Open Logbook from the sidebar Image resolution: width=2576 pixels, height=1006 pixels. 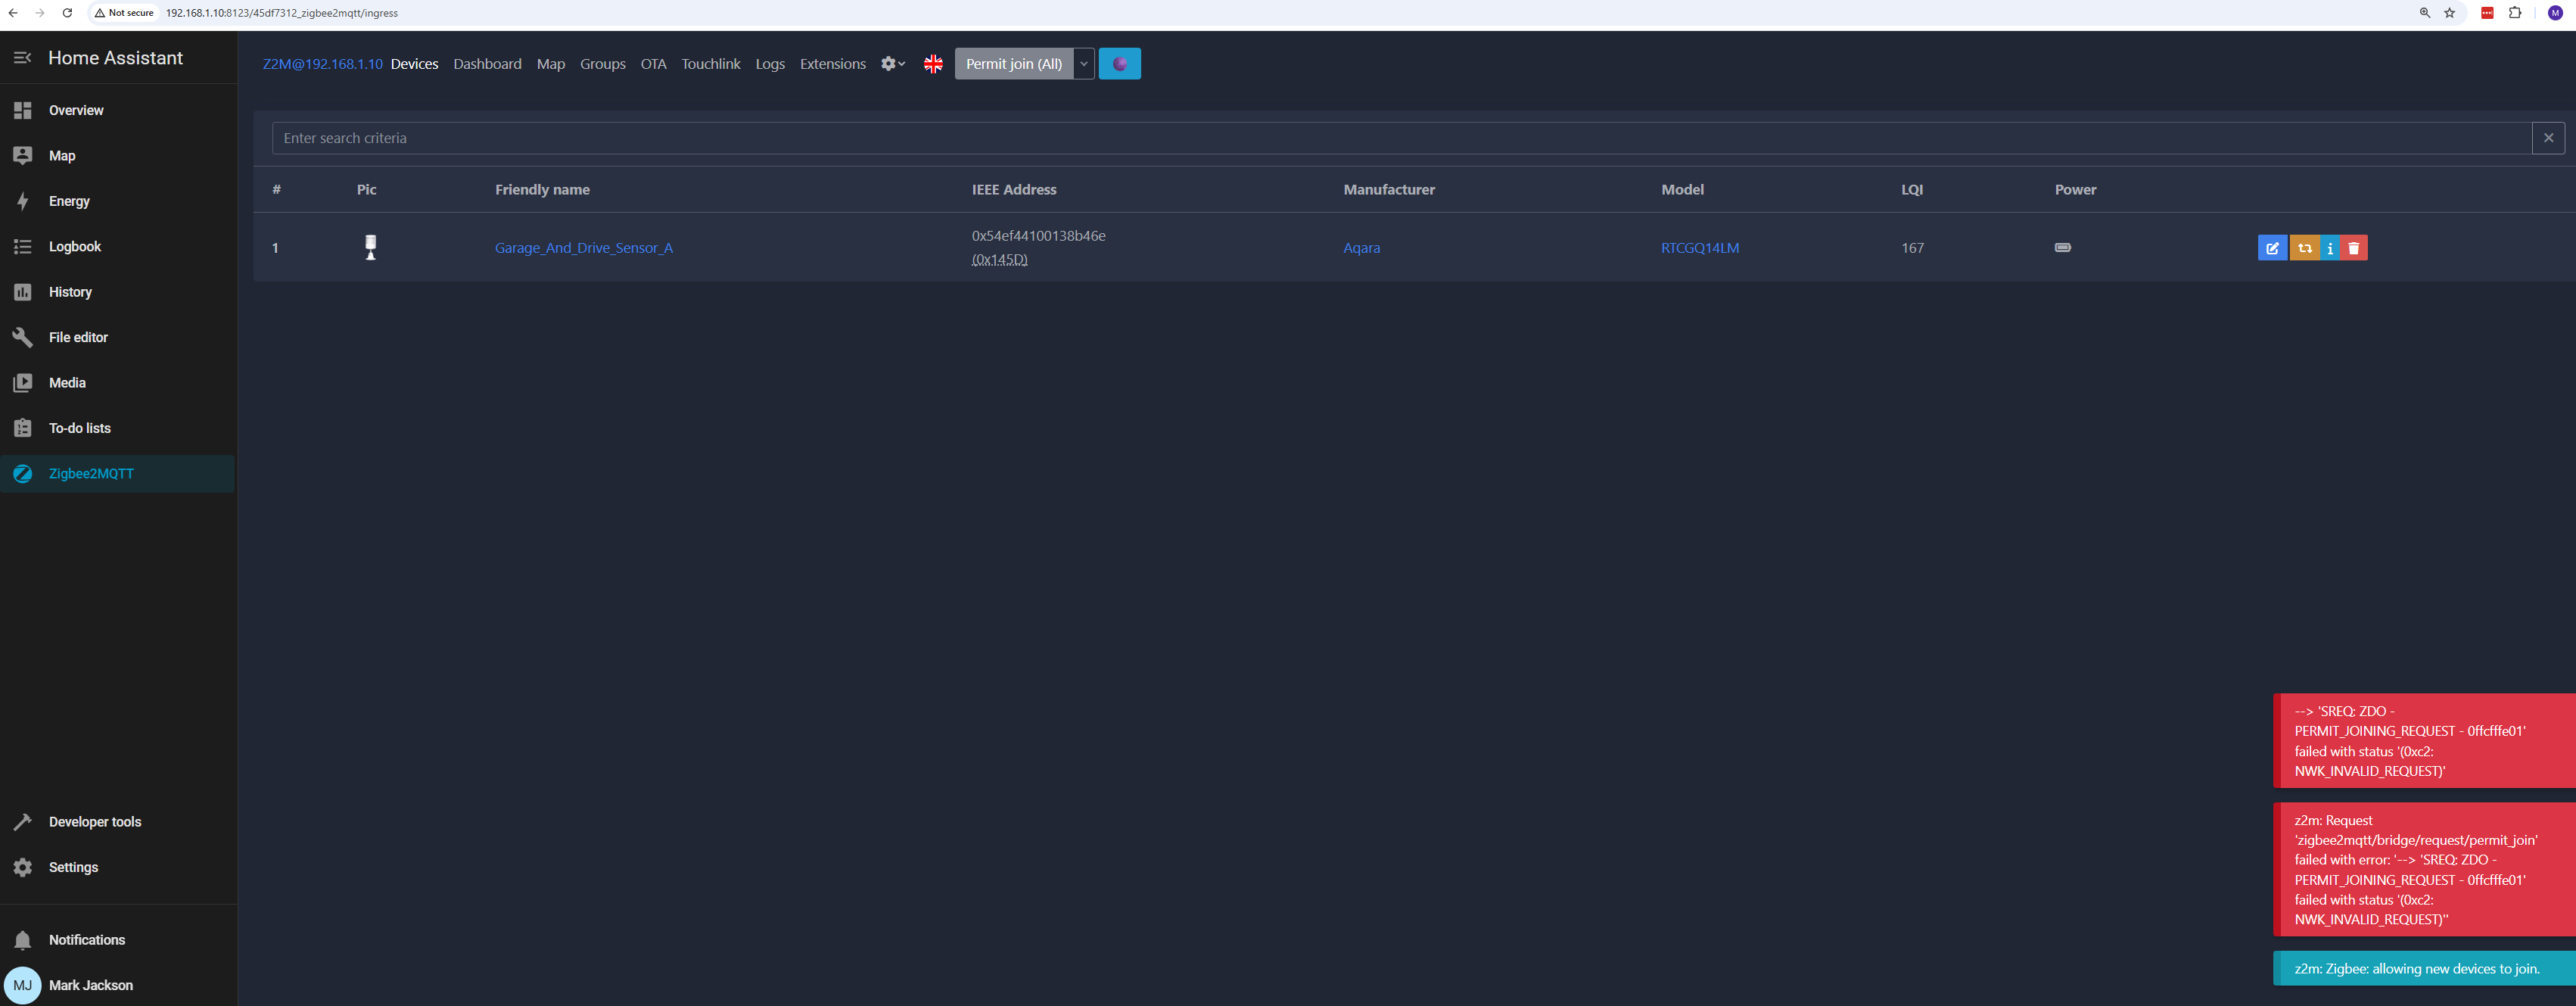click(118, 247)
